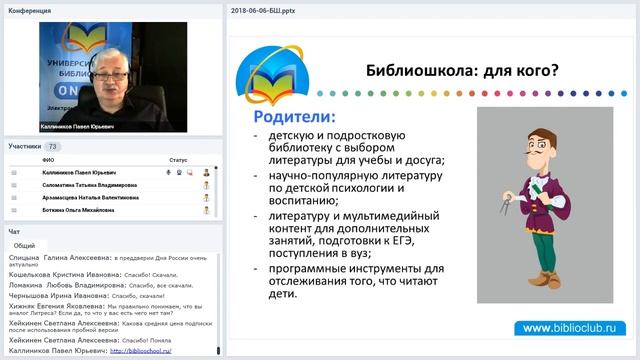Click chat message from Чернышова Ирина Ивановна
Viewport: 640px width, 360px height.
[87, 296]
